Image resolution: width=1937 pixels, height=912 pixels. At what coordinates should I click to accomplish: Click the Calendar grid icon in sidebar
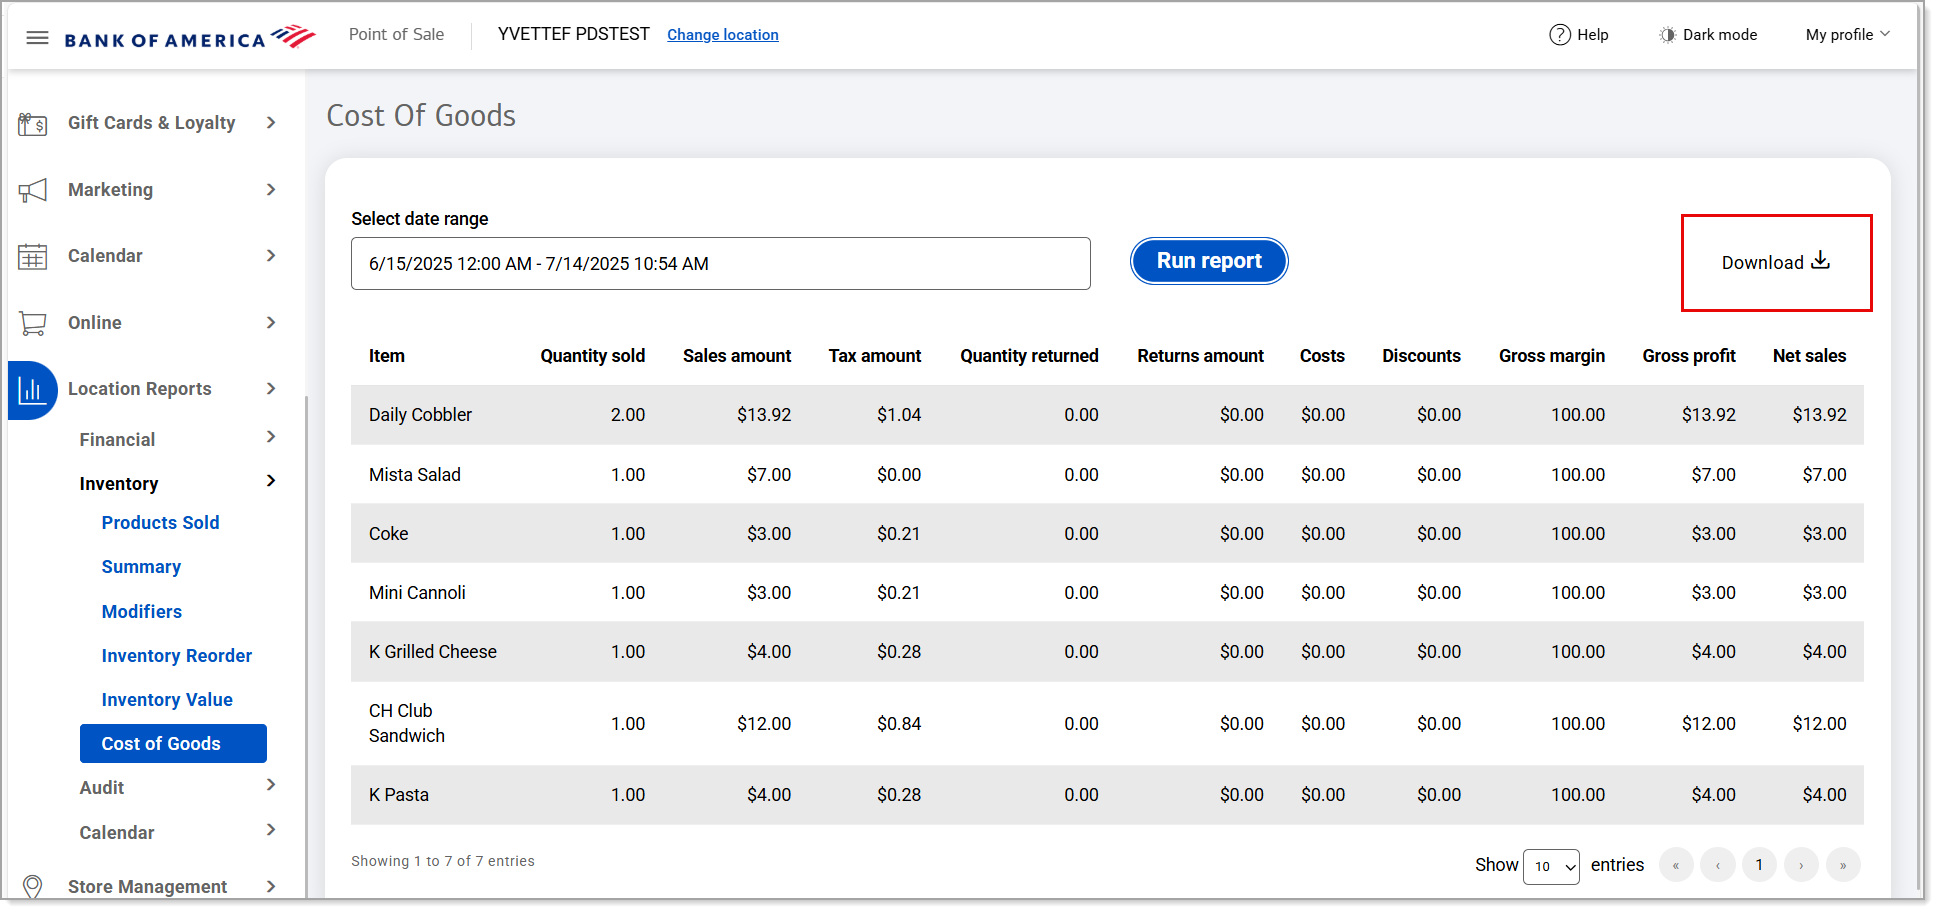pos(33,257)
